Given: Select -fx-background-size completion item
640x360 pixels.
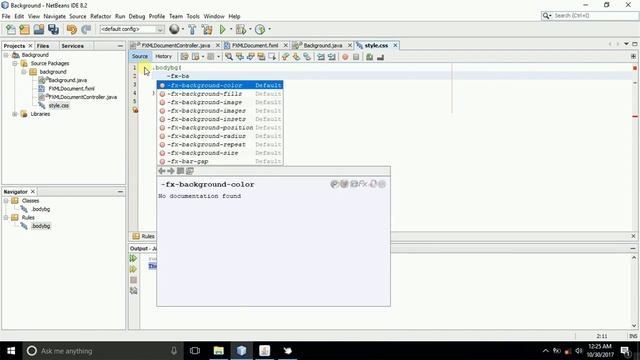Looking at the screenshot, I should point(220,153).
